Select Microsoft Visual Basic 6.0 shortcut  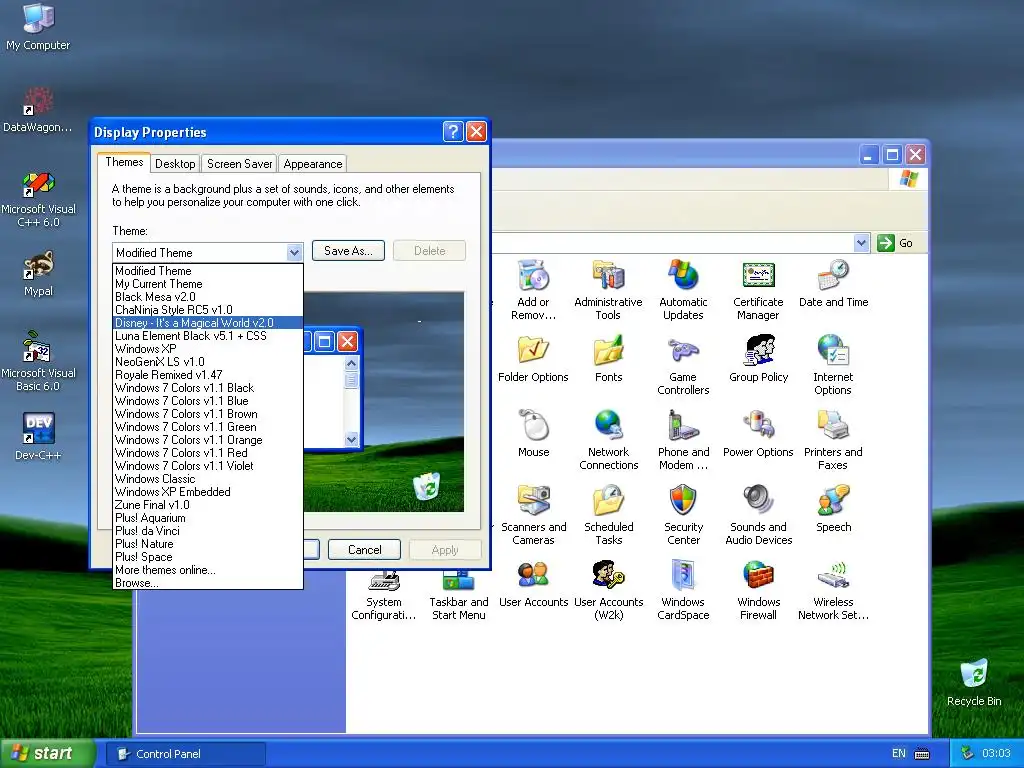[x=39, y=361]
